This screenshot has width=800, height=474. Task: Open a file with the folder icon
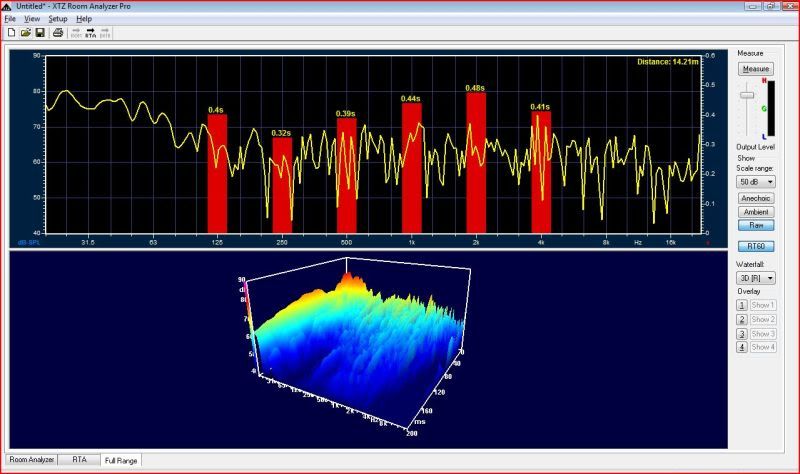(x=25, y=33)
